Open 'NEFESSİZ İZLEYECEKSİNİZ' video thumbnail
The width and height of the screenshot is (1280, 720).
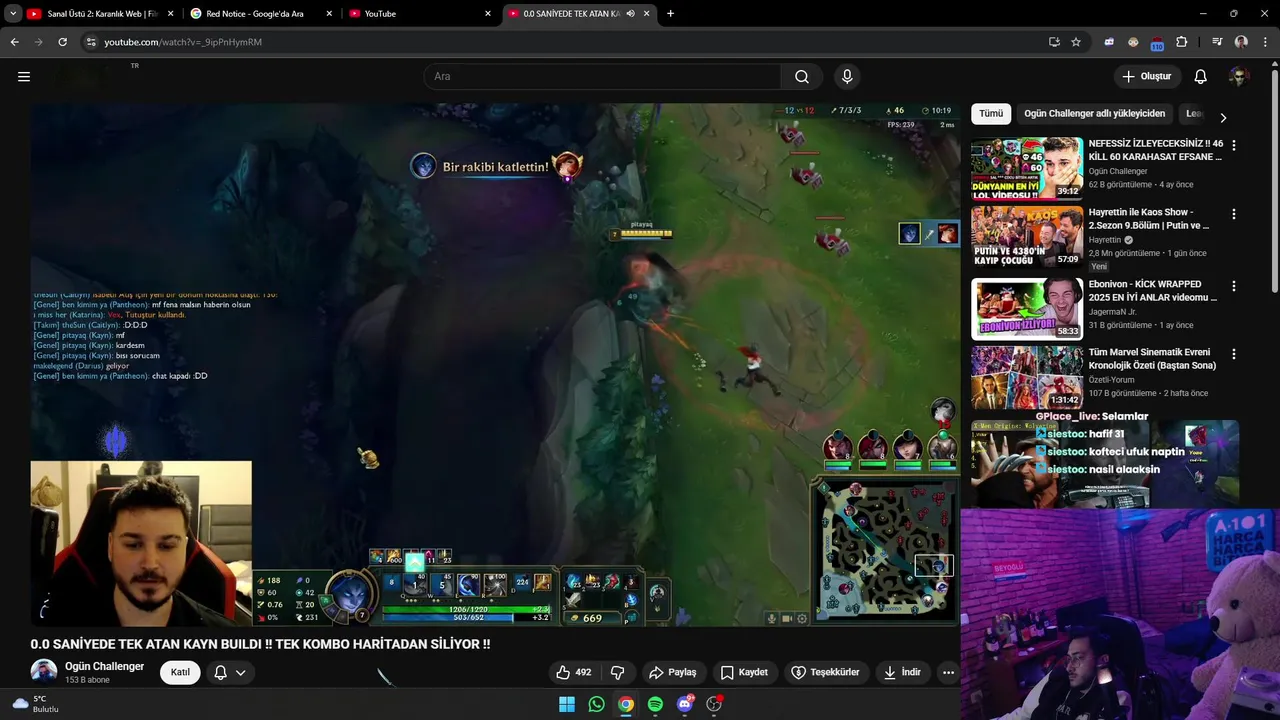click(x=1027, y=169)
